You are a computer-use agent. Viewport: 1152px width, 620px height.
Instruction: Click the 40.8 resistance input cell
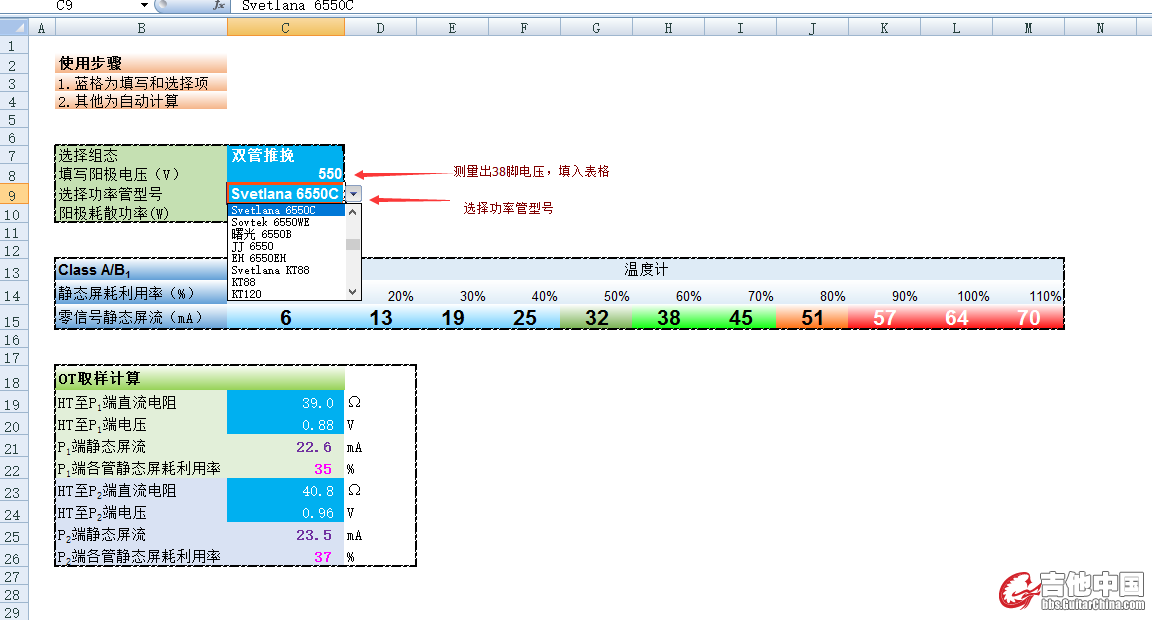286,491
